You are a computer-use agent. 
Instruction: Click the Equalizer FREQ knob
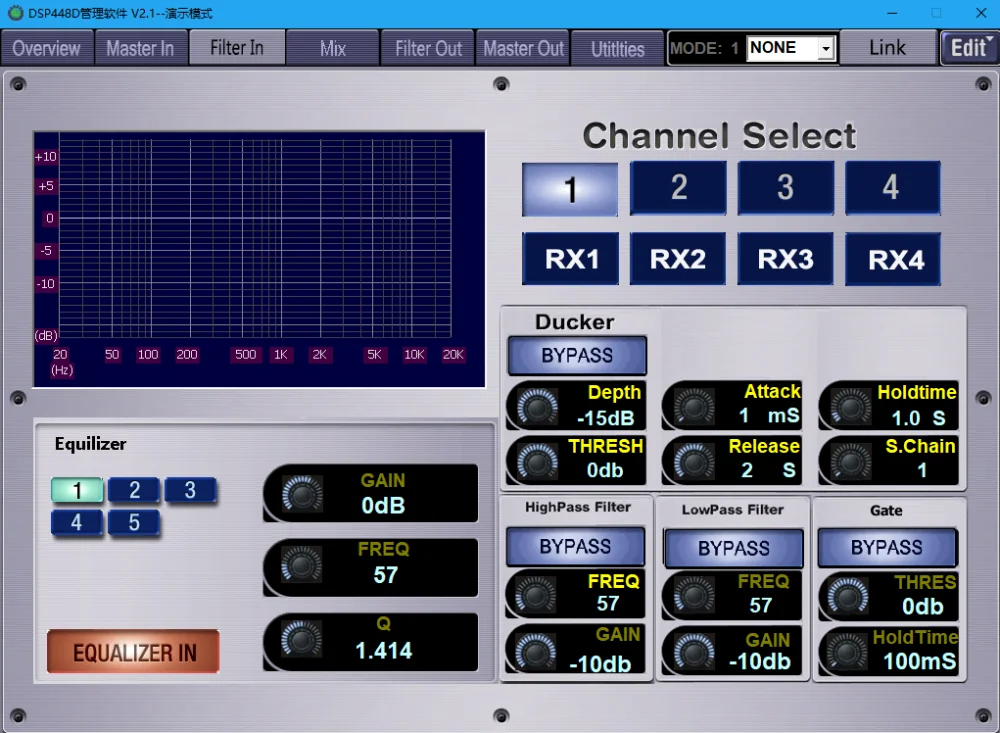[302, 565]
